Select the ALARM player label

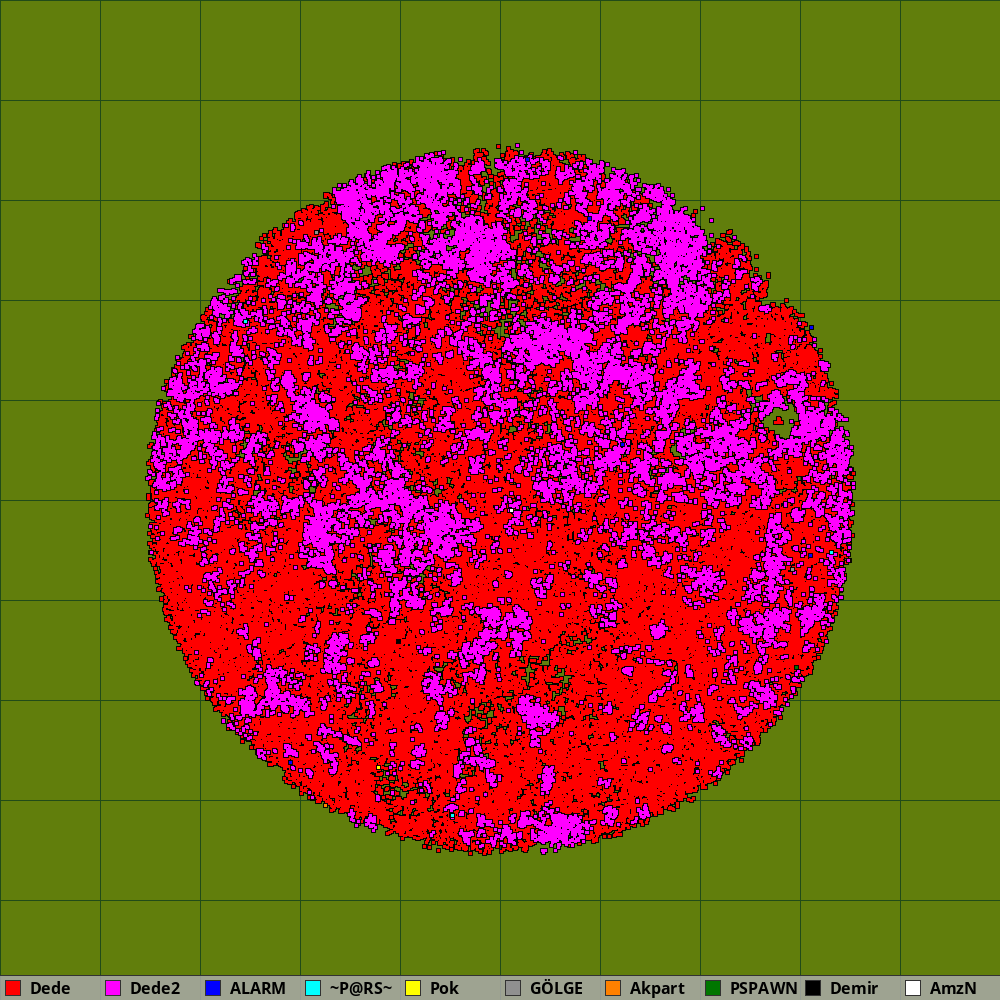tap(258, 989)
